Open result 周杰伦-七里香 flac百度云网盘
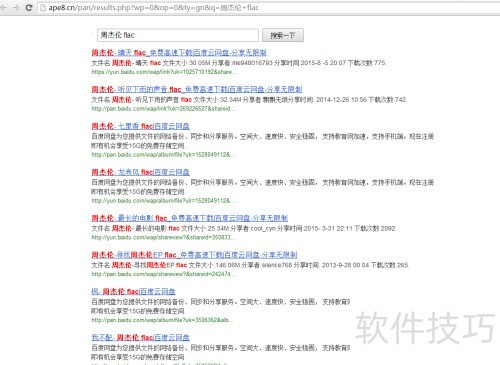The height and width of the screenshot is (365, 500). tap(140, 126)
